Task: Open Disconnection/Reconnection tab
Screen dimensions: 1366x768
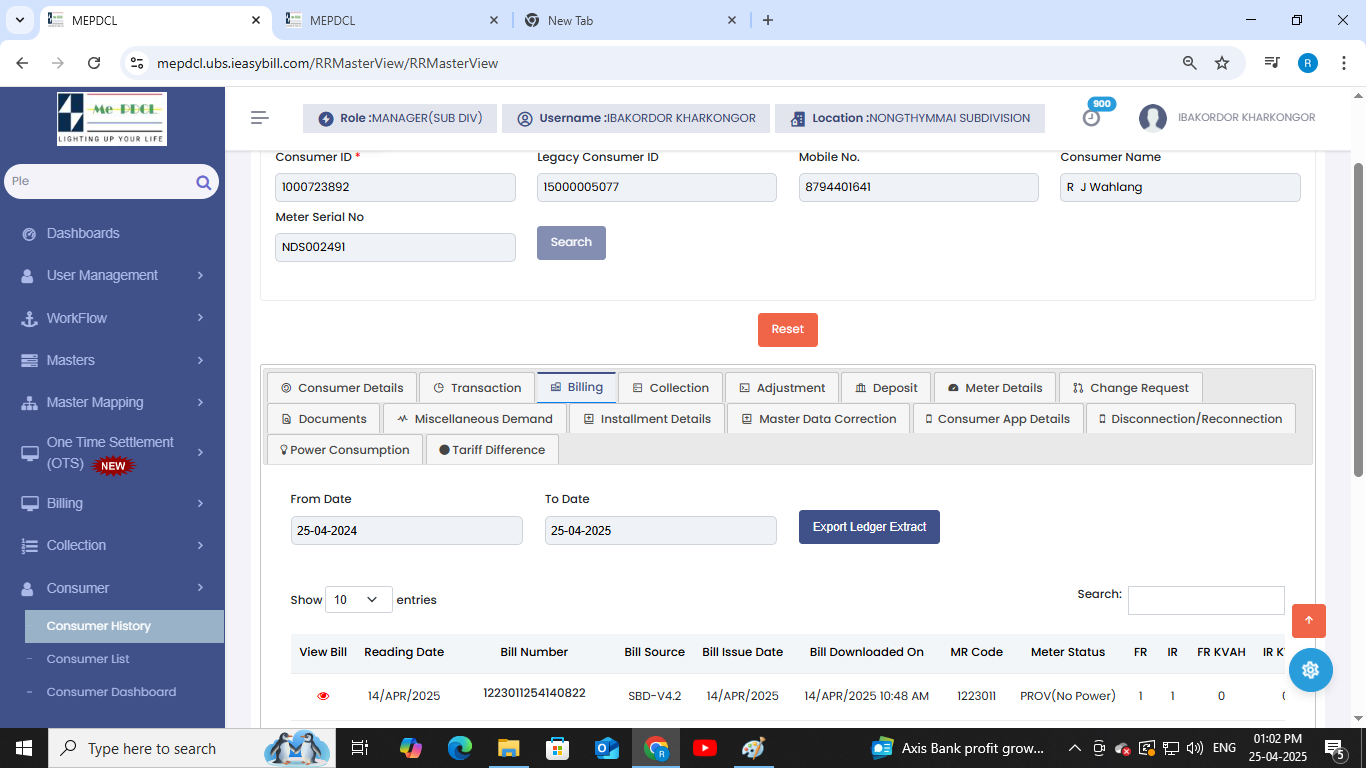Action: point(1190,419)
